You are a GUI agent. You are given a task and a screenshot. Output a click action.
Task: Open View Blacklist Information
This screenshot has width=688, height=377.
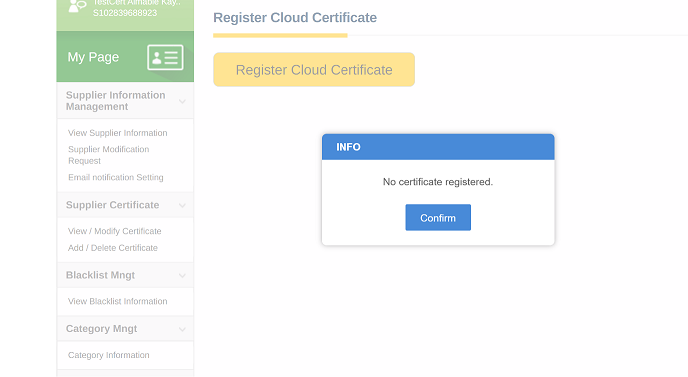[x=118, y=302]
